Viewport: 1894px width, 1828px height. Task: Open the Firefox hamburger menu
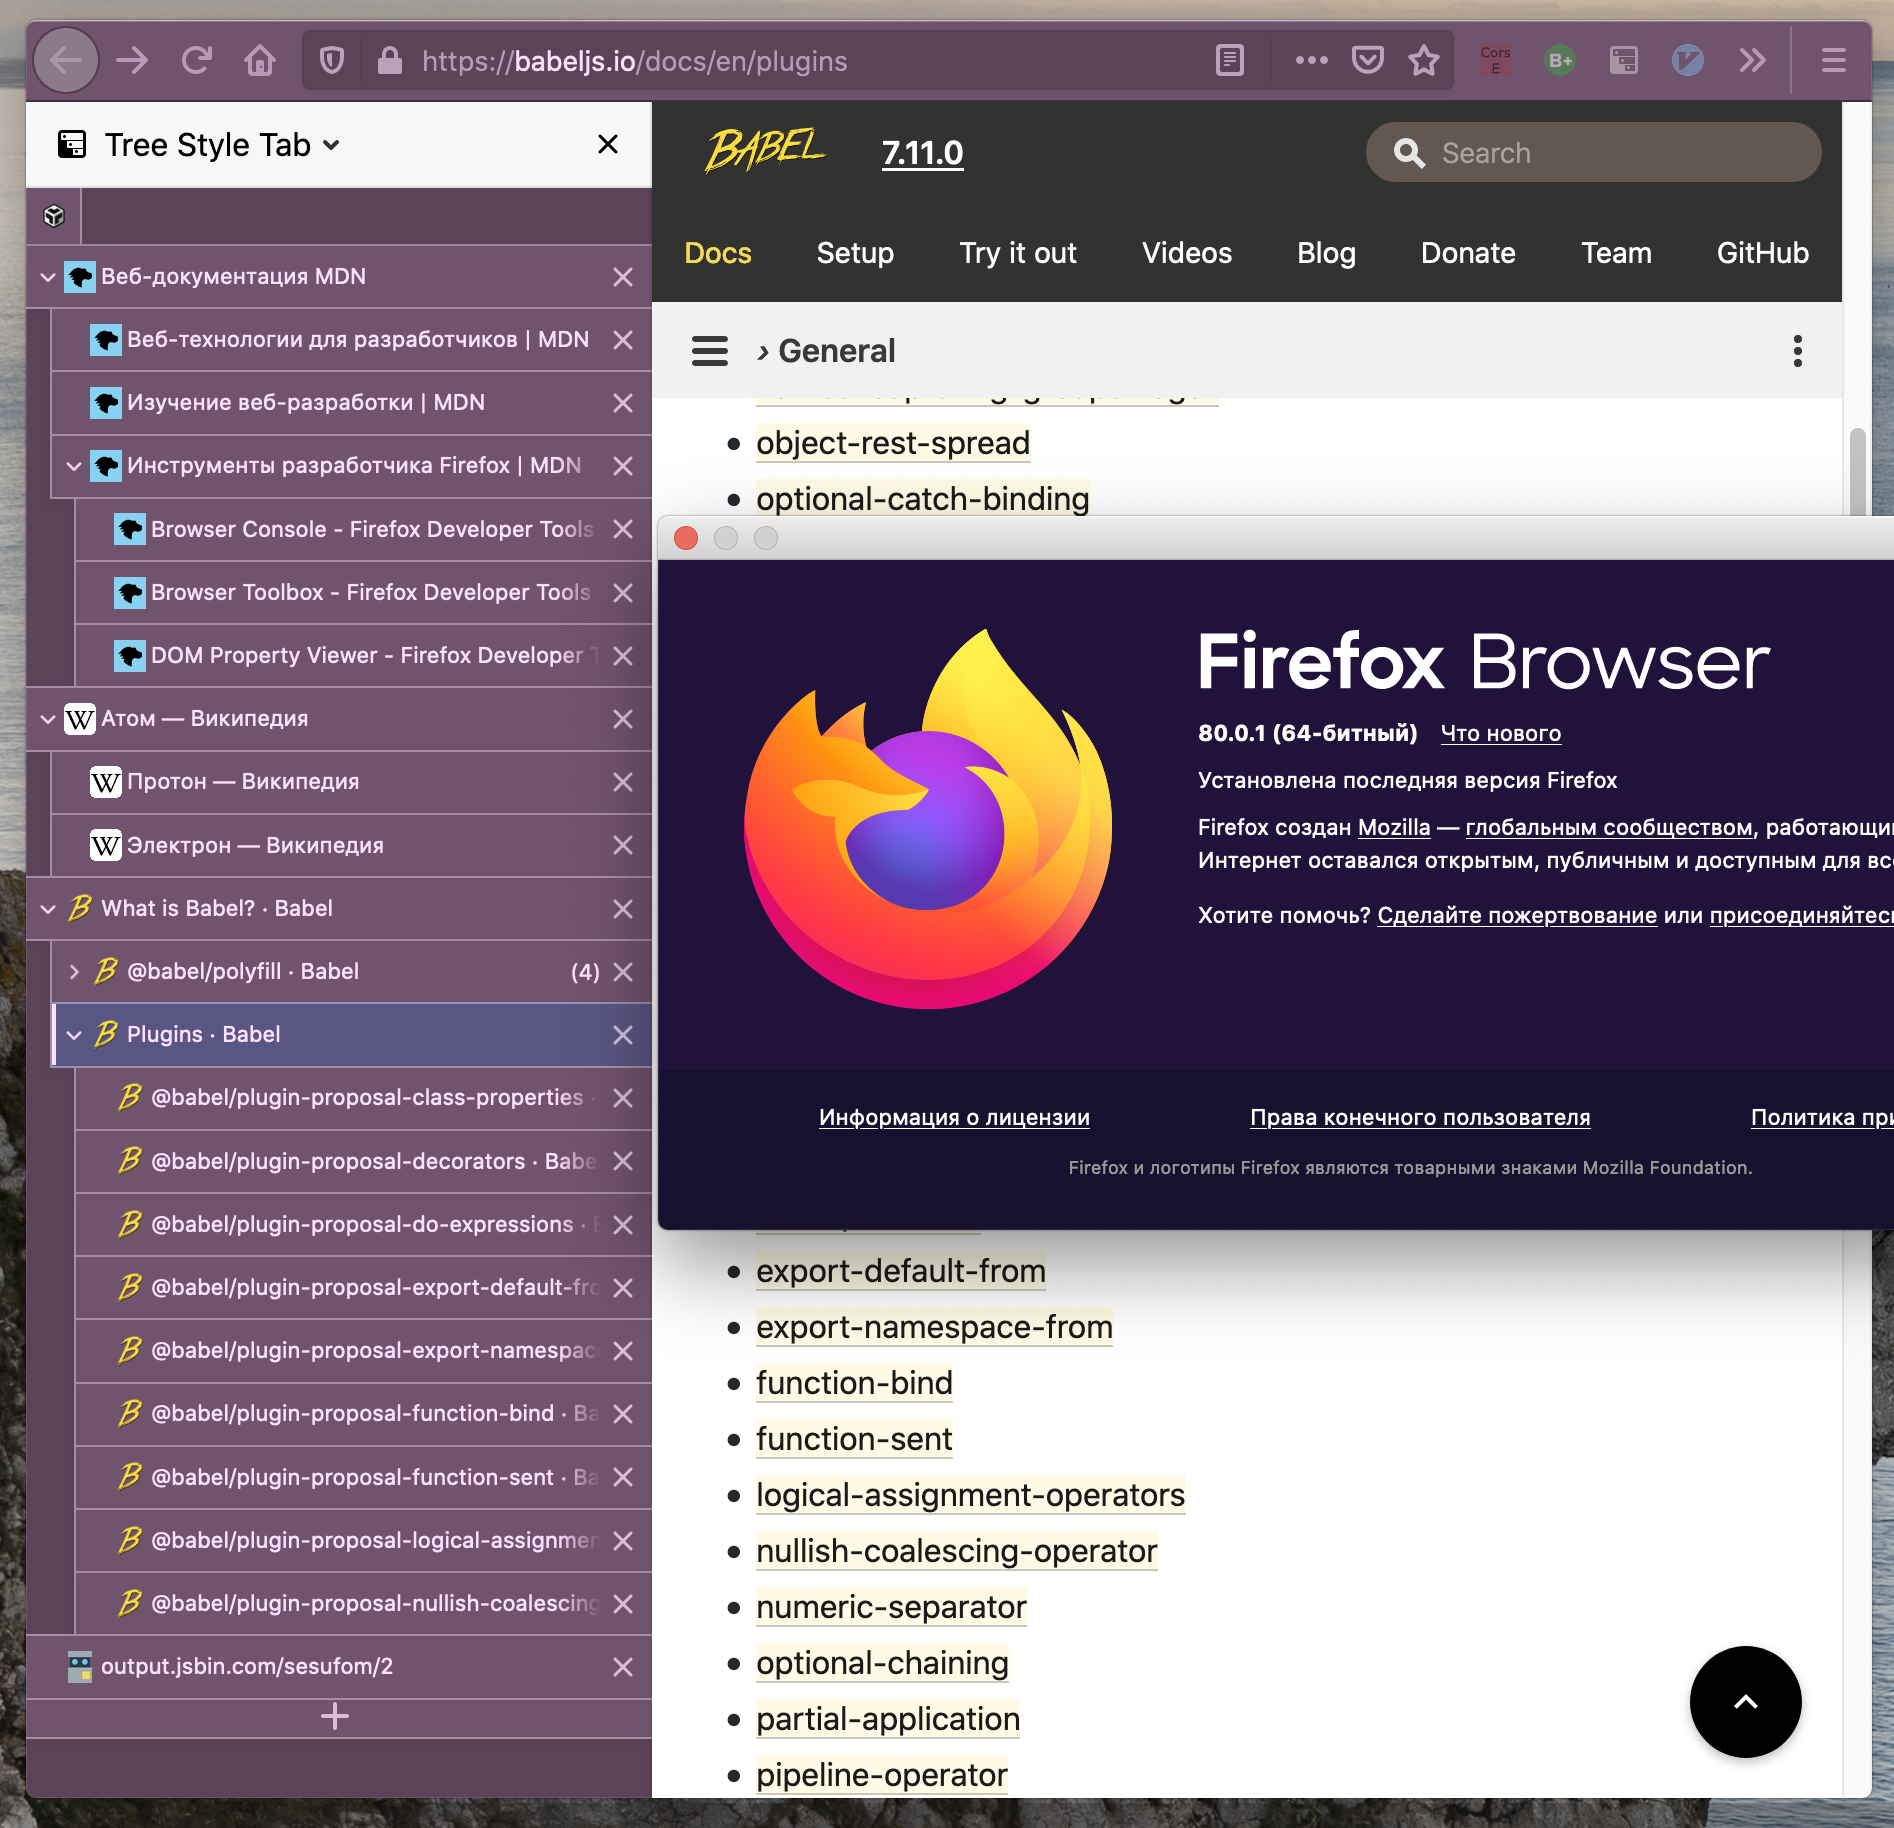point(1833,61)
